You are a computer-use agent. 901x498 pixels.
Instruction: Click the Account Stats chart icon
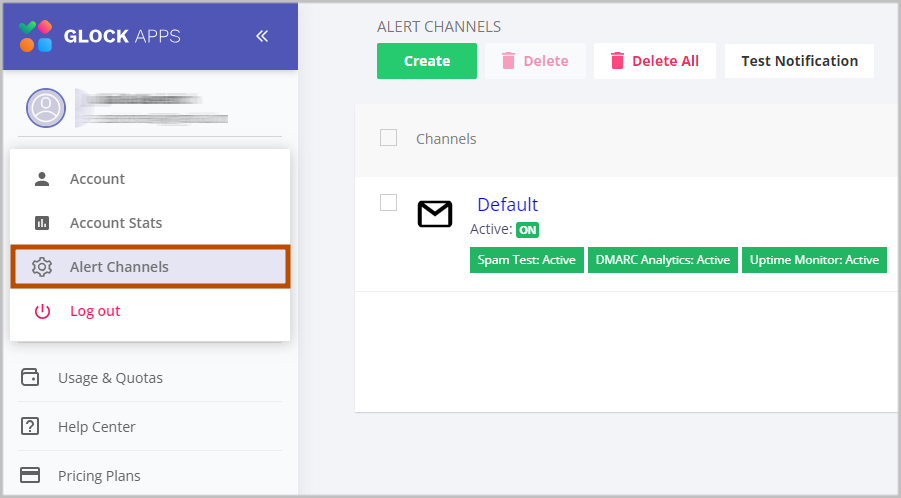42,223
